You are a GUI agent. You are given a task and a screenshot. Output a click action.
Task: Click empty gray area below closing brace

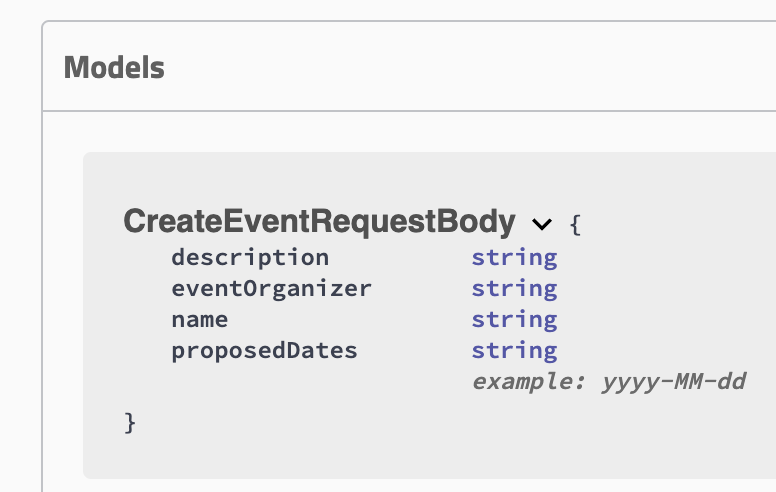(x=400, y=455)
